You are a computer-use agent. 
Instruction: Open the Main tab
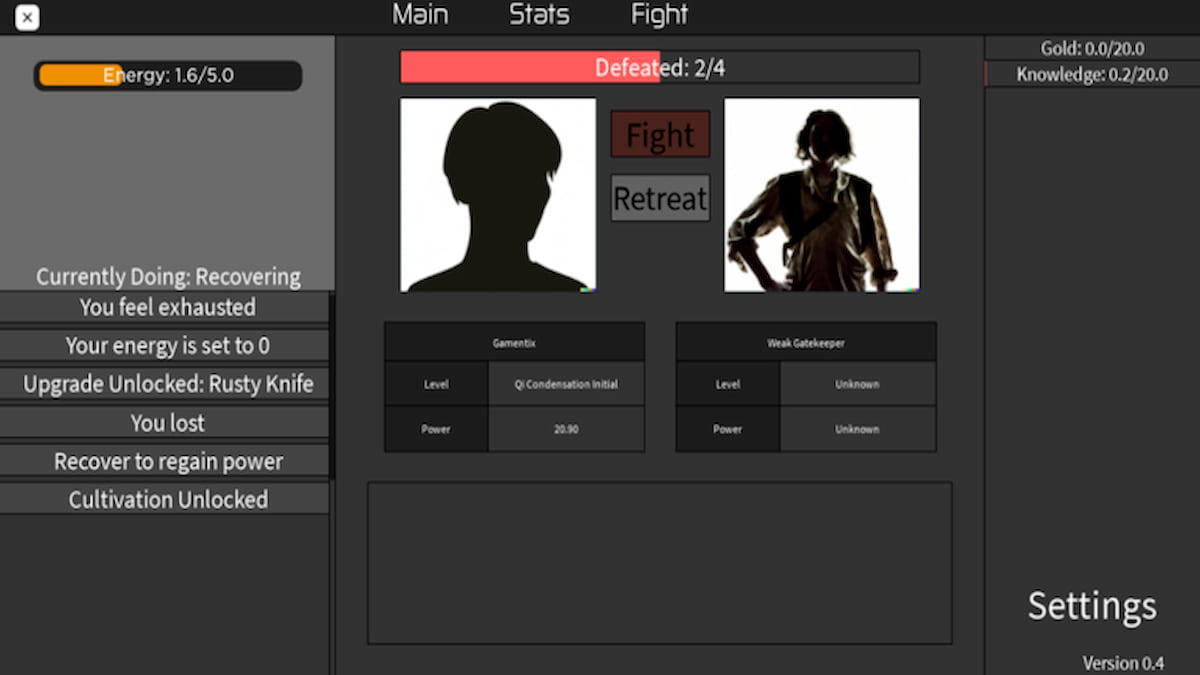(420, 15)
